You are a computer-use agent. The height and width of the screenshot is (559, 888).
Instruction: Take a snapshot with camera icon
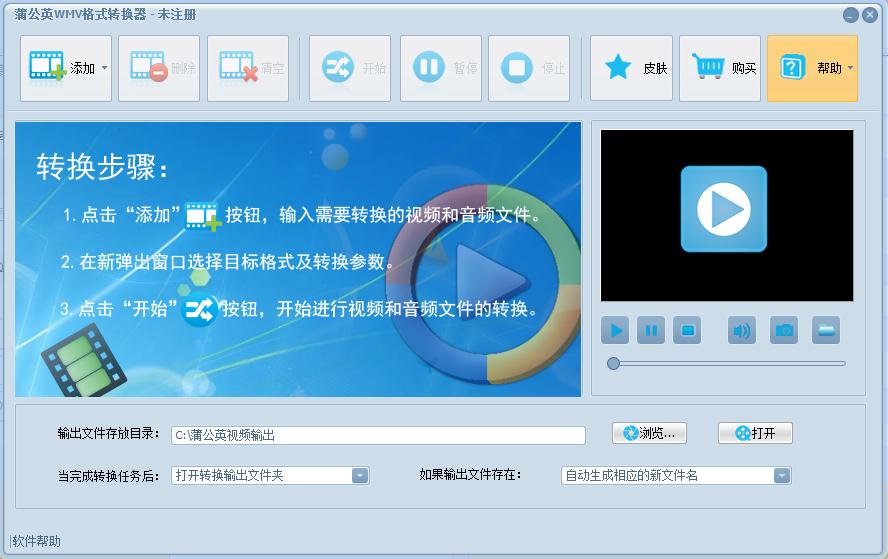pyautogui.click(x=784, y=330)
